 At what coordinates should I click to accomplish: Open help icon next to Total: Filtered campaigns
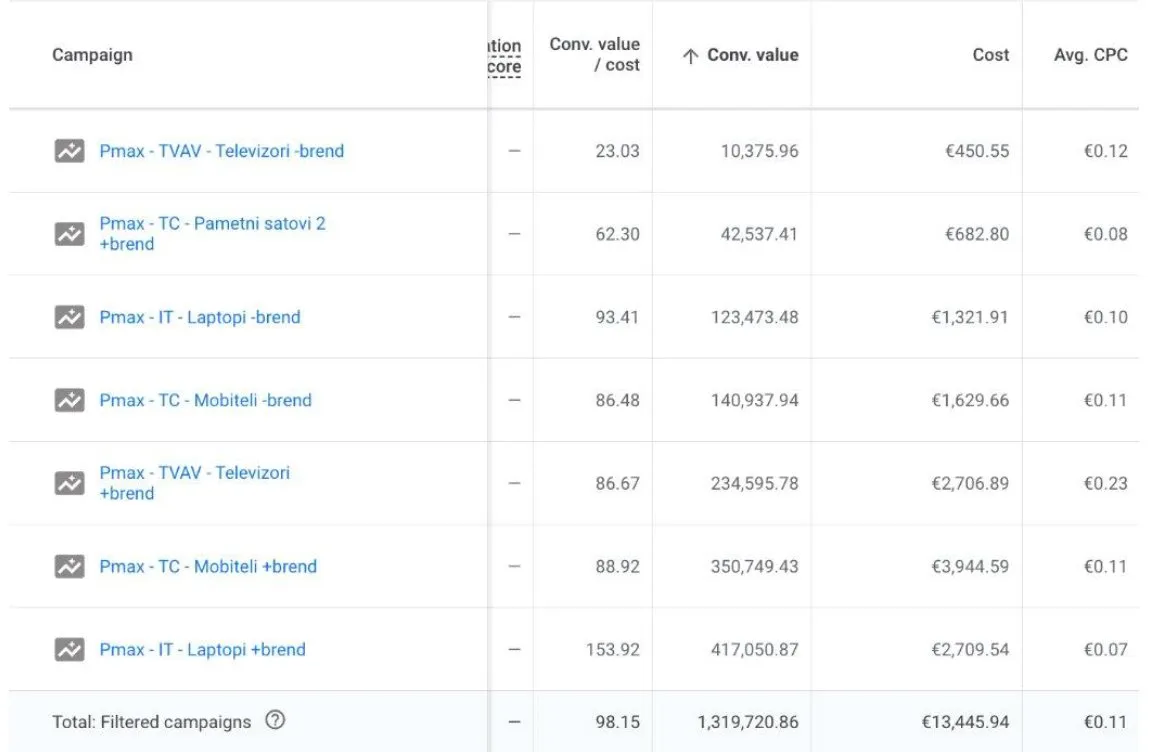tap(275, 720)
